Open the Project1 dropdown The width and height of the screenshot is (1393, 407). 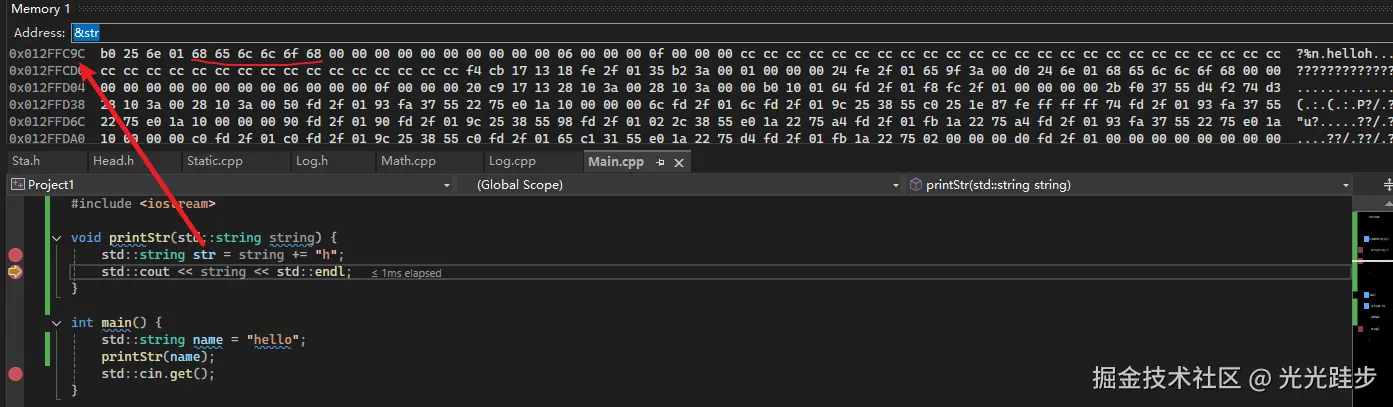click(x=446, y=185)
